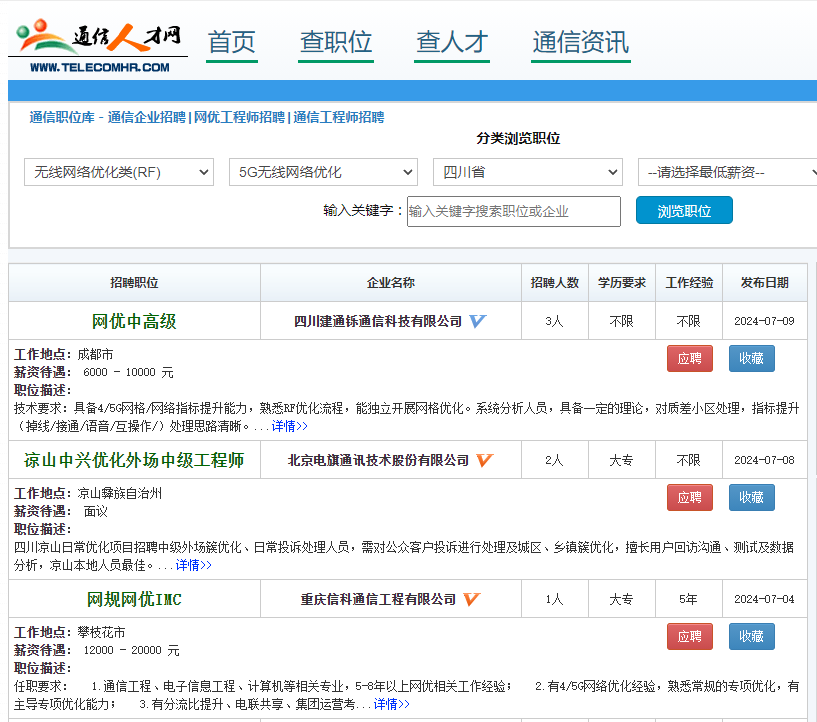The width and height of the screenshot is (817, 722).
Task: Click the 5年 experience cell
Action: tap(688, 600)
